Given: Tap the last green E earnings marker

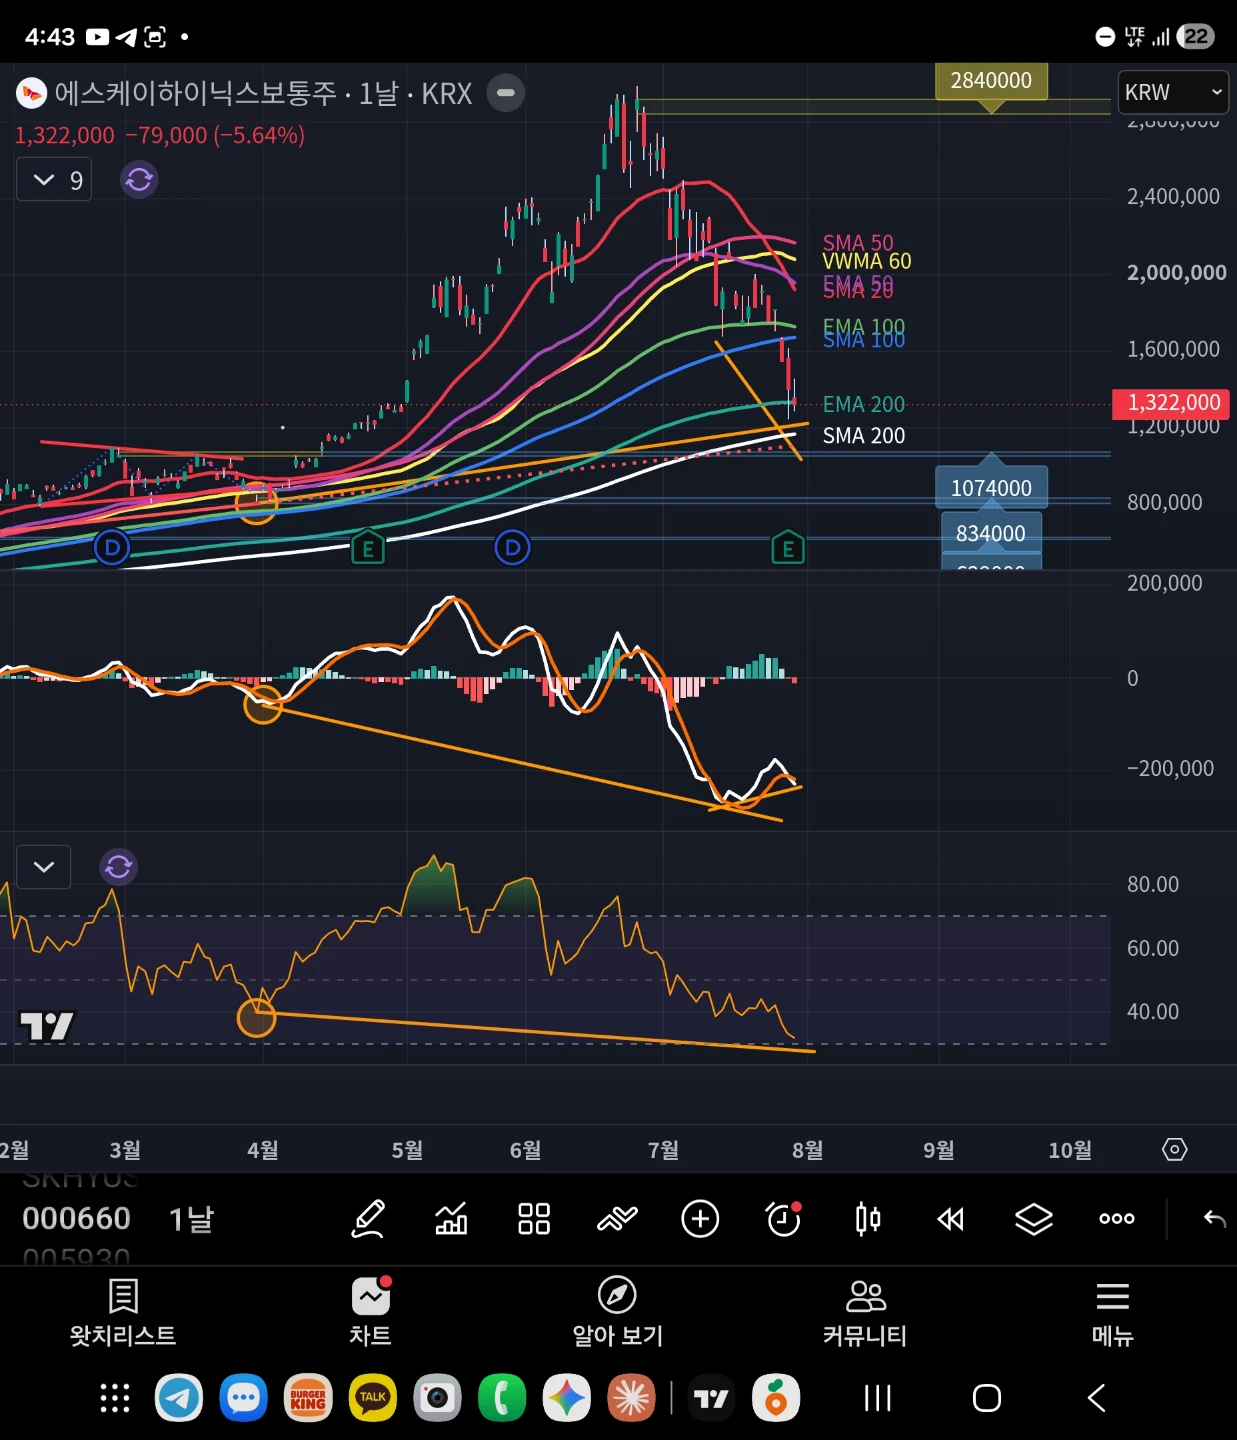Looking at the screenshot, I should tap(788, 547).
